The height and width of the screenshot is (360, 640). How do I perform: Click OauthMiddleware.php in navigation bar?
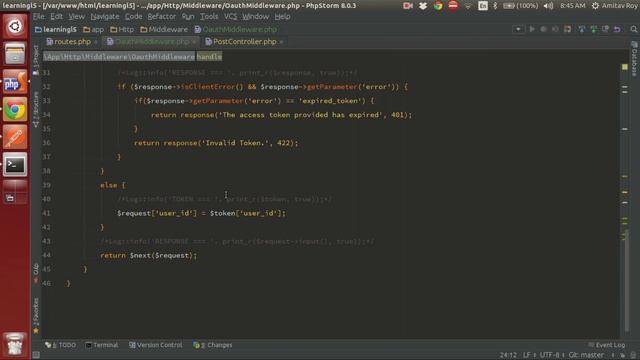pyautogui.click(x=236, y=29)
